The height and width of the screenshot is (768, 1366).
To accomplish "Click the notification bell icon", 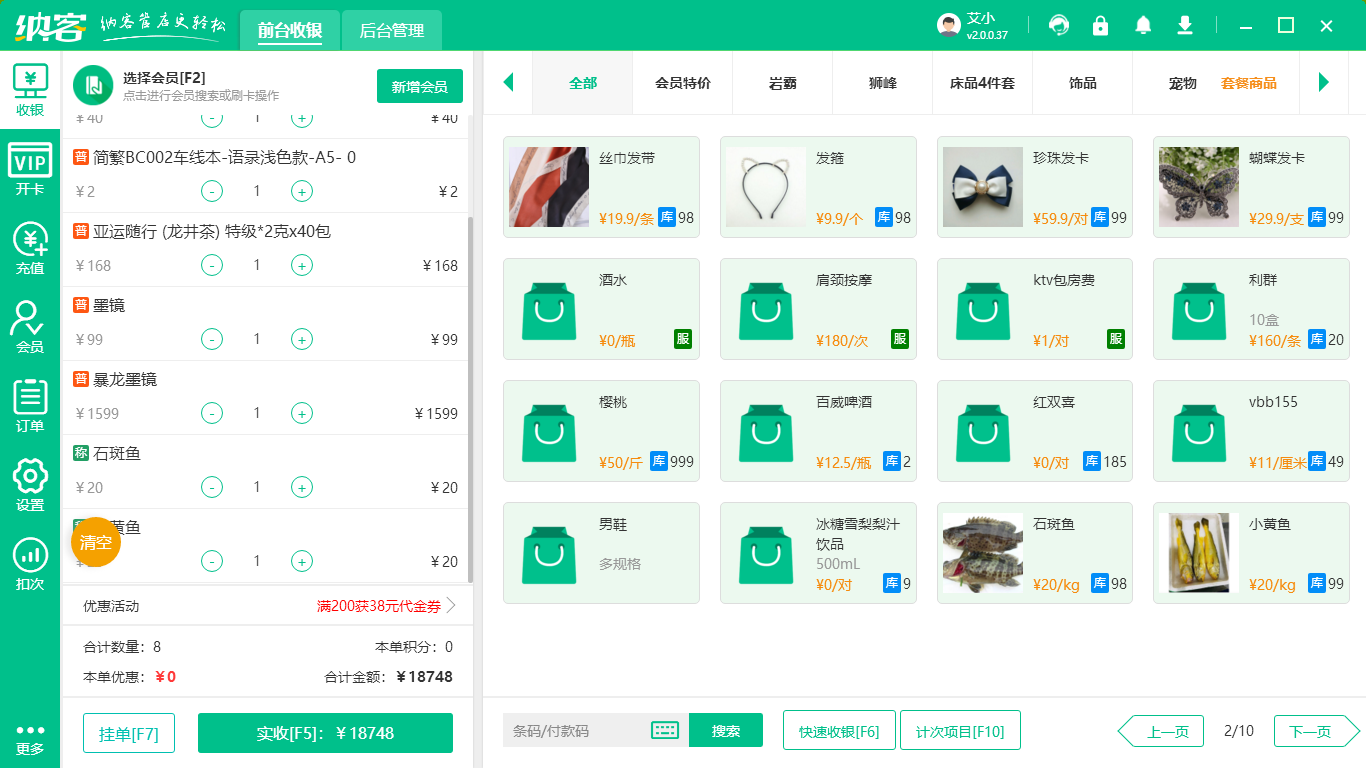I will pos(1142,26).
